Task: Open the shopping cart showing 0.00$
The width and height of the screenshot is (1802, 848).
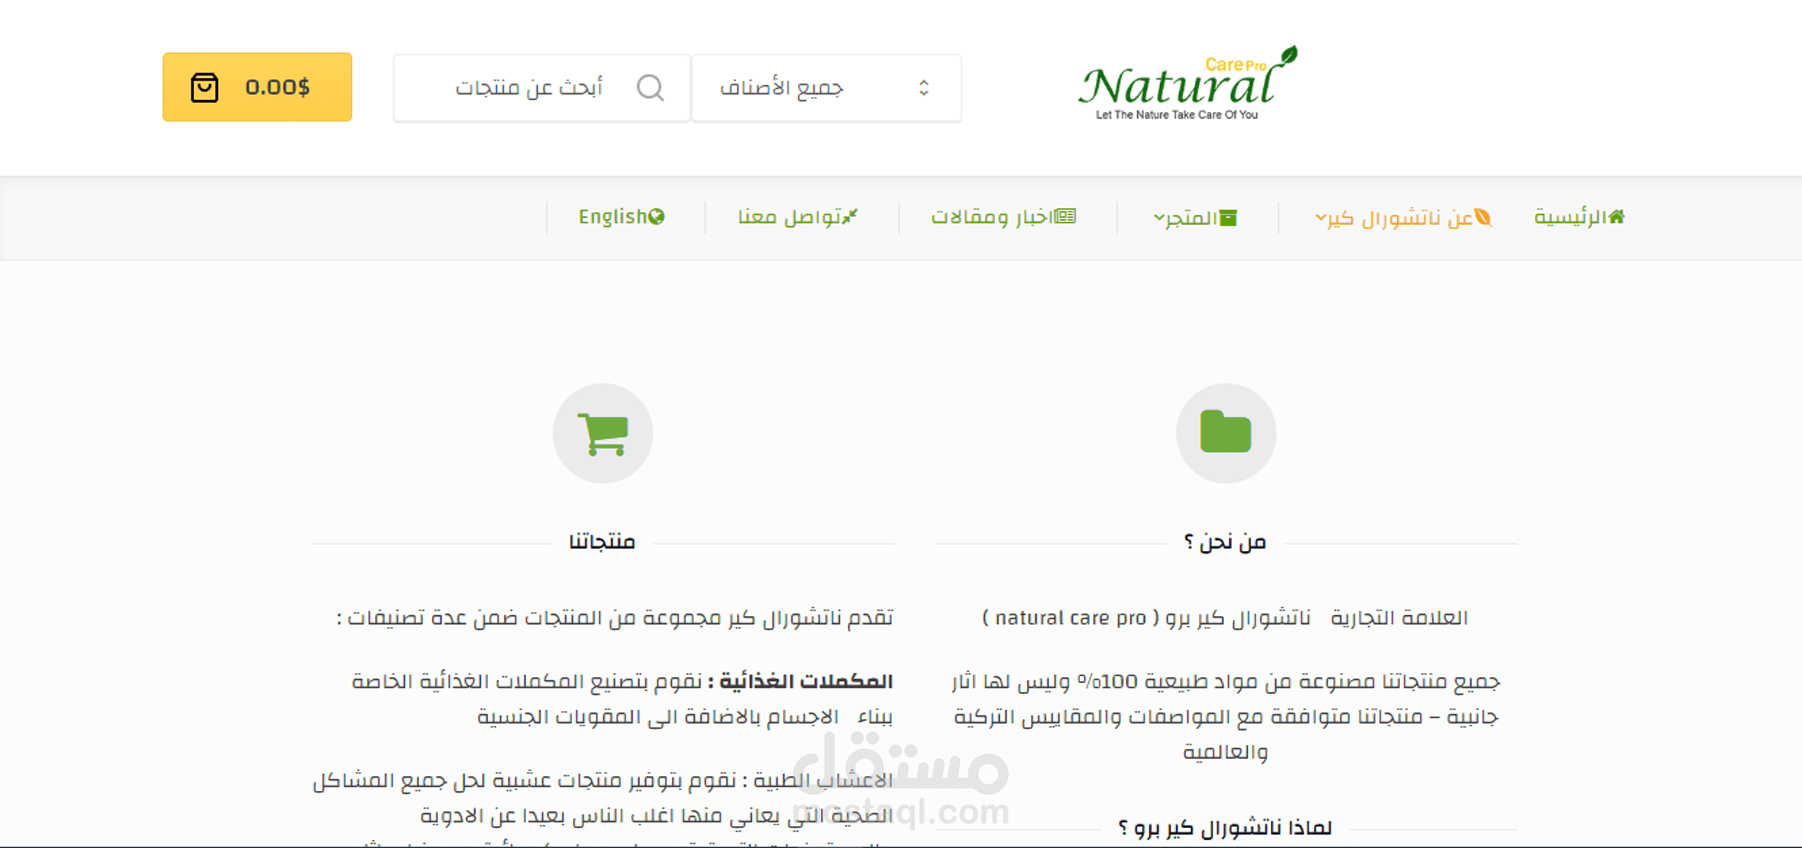Action: point(257,87)
